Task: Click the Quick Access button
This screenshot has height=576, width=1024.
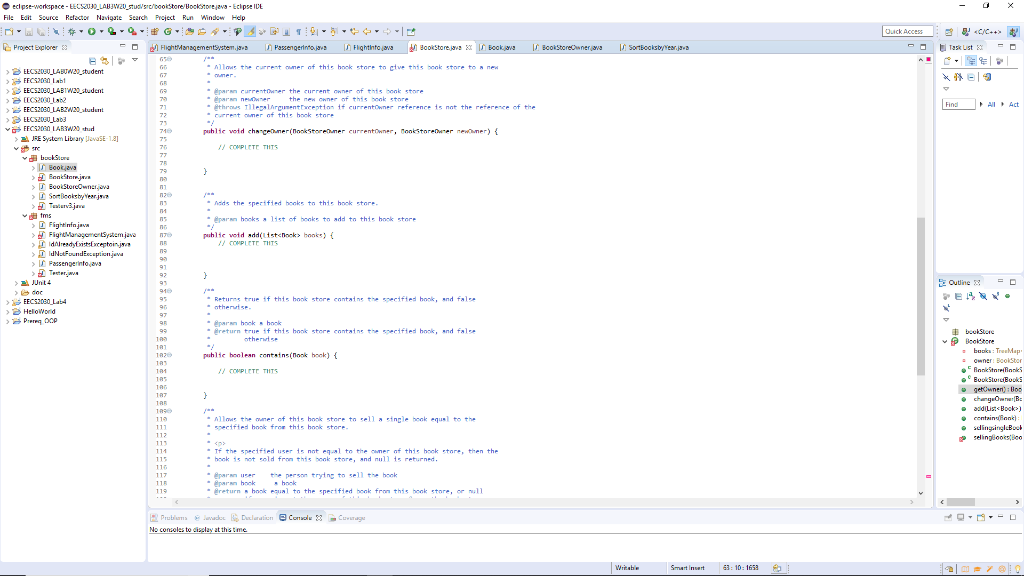Action: click(x=906, y=30)
